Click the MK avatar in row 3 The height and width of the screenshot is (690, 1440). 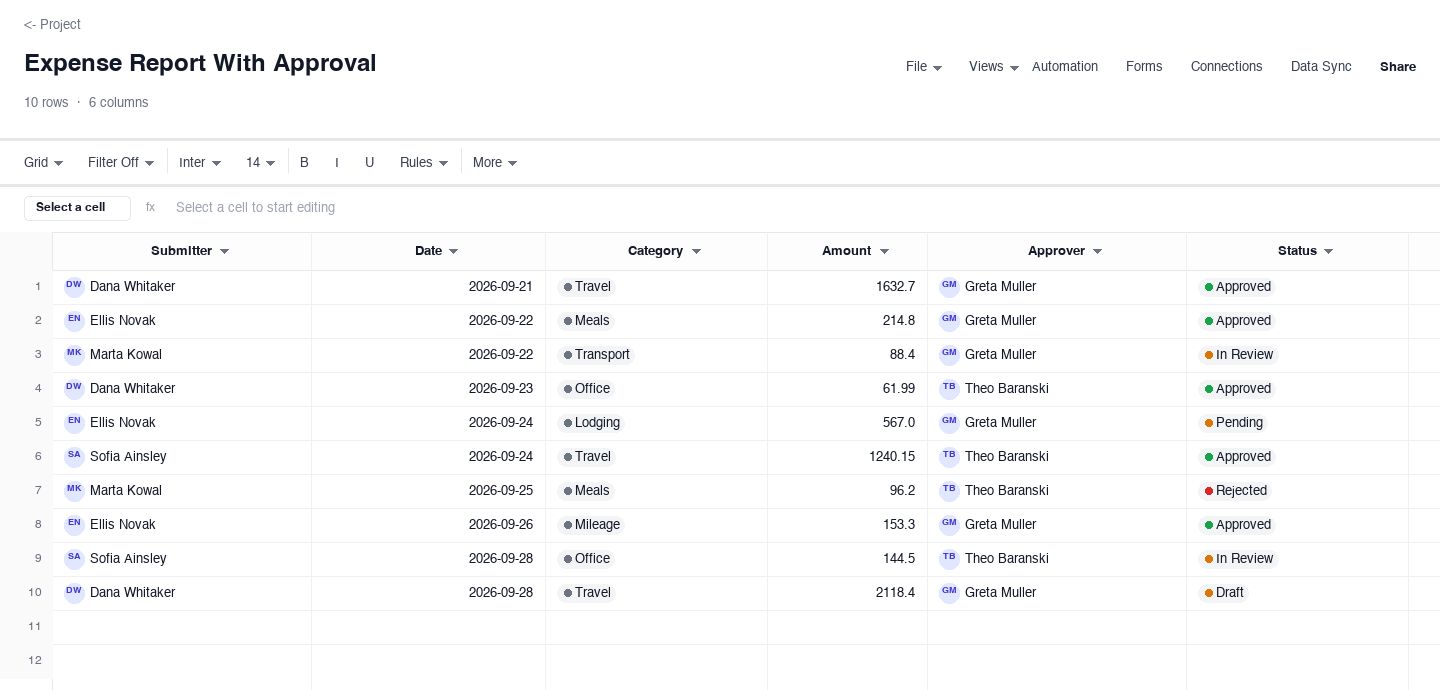click(74, 355)
